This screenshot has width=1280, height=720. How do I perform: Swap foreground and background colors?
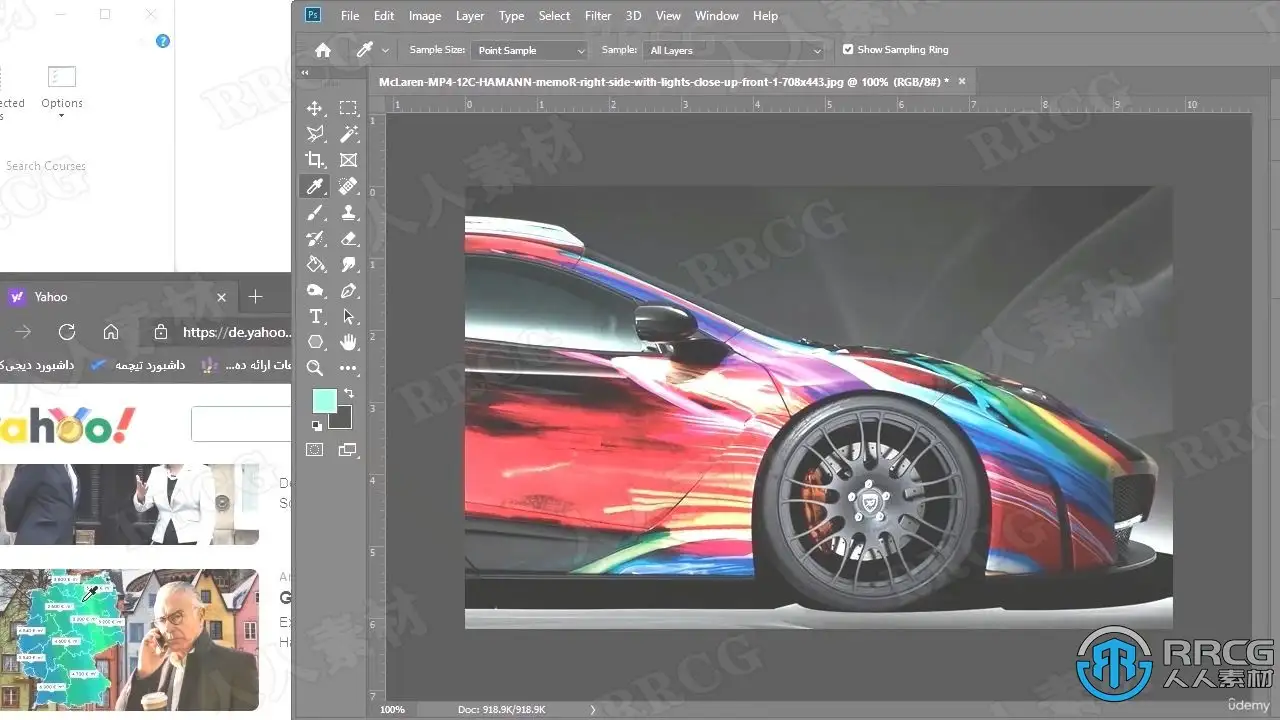click(x=348, y=393)
